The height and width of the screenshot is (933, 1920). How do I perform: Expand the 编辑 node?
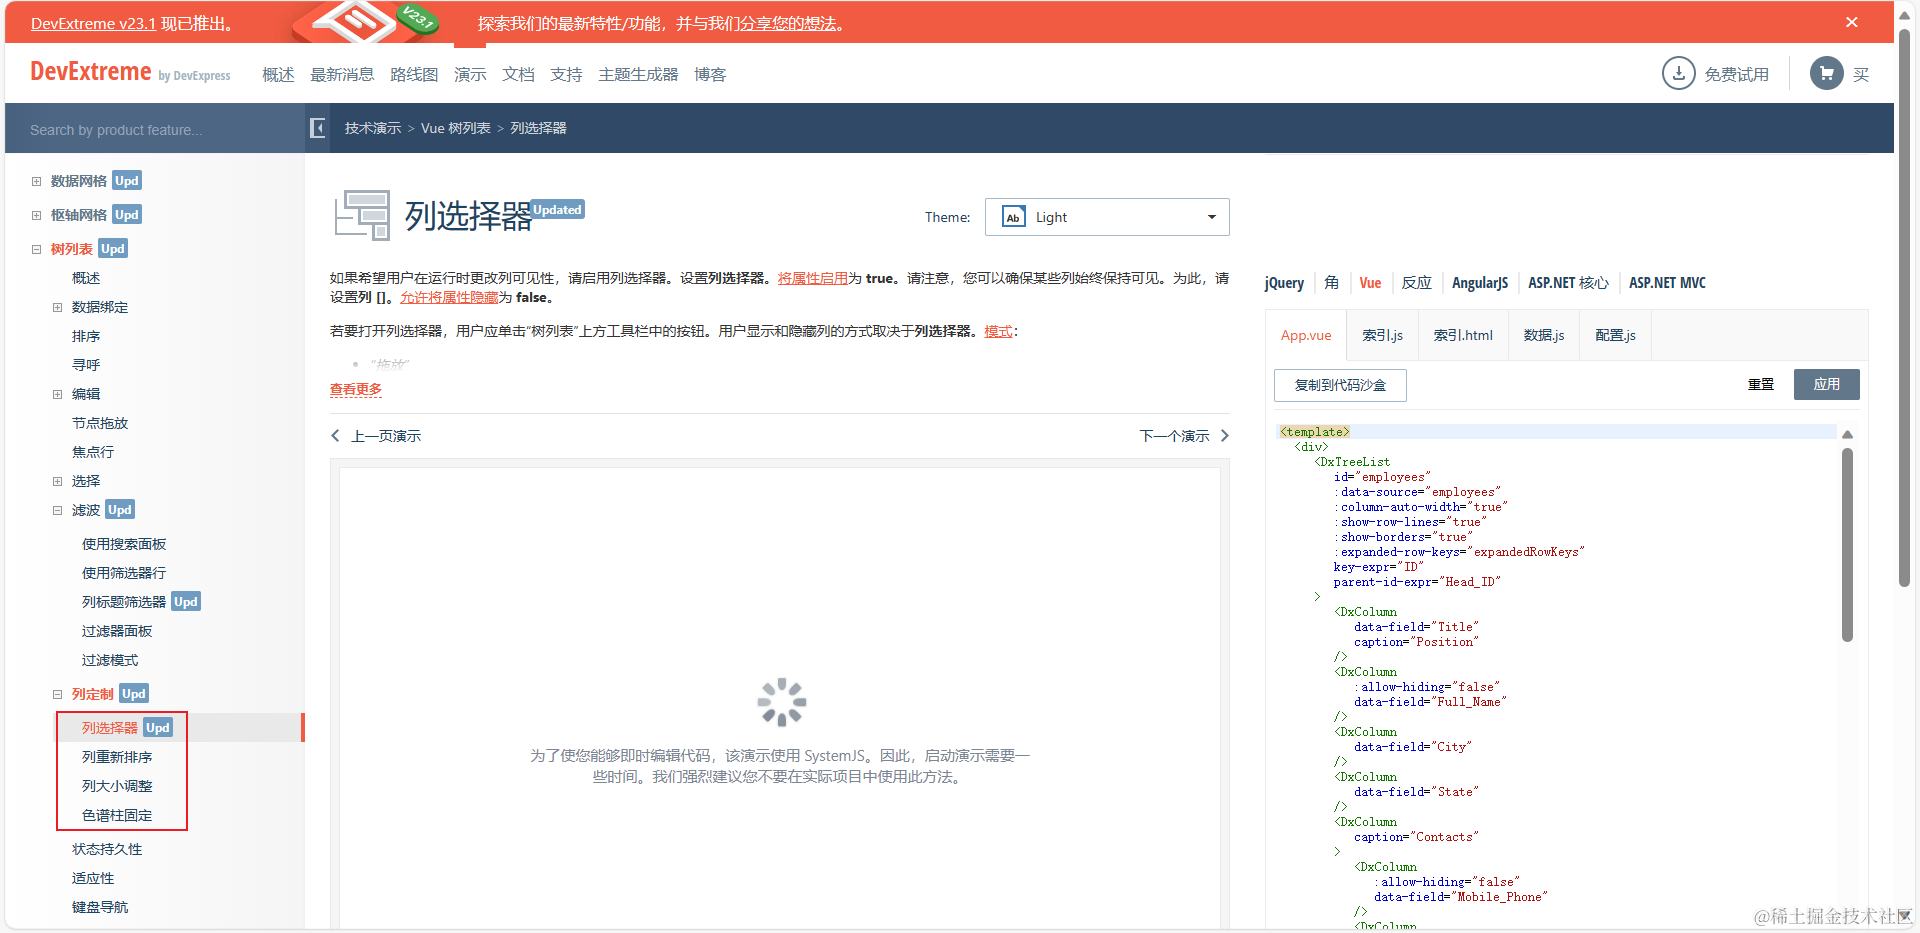(x=57, y=394)
